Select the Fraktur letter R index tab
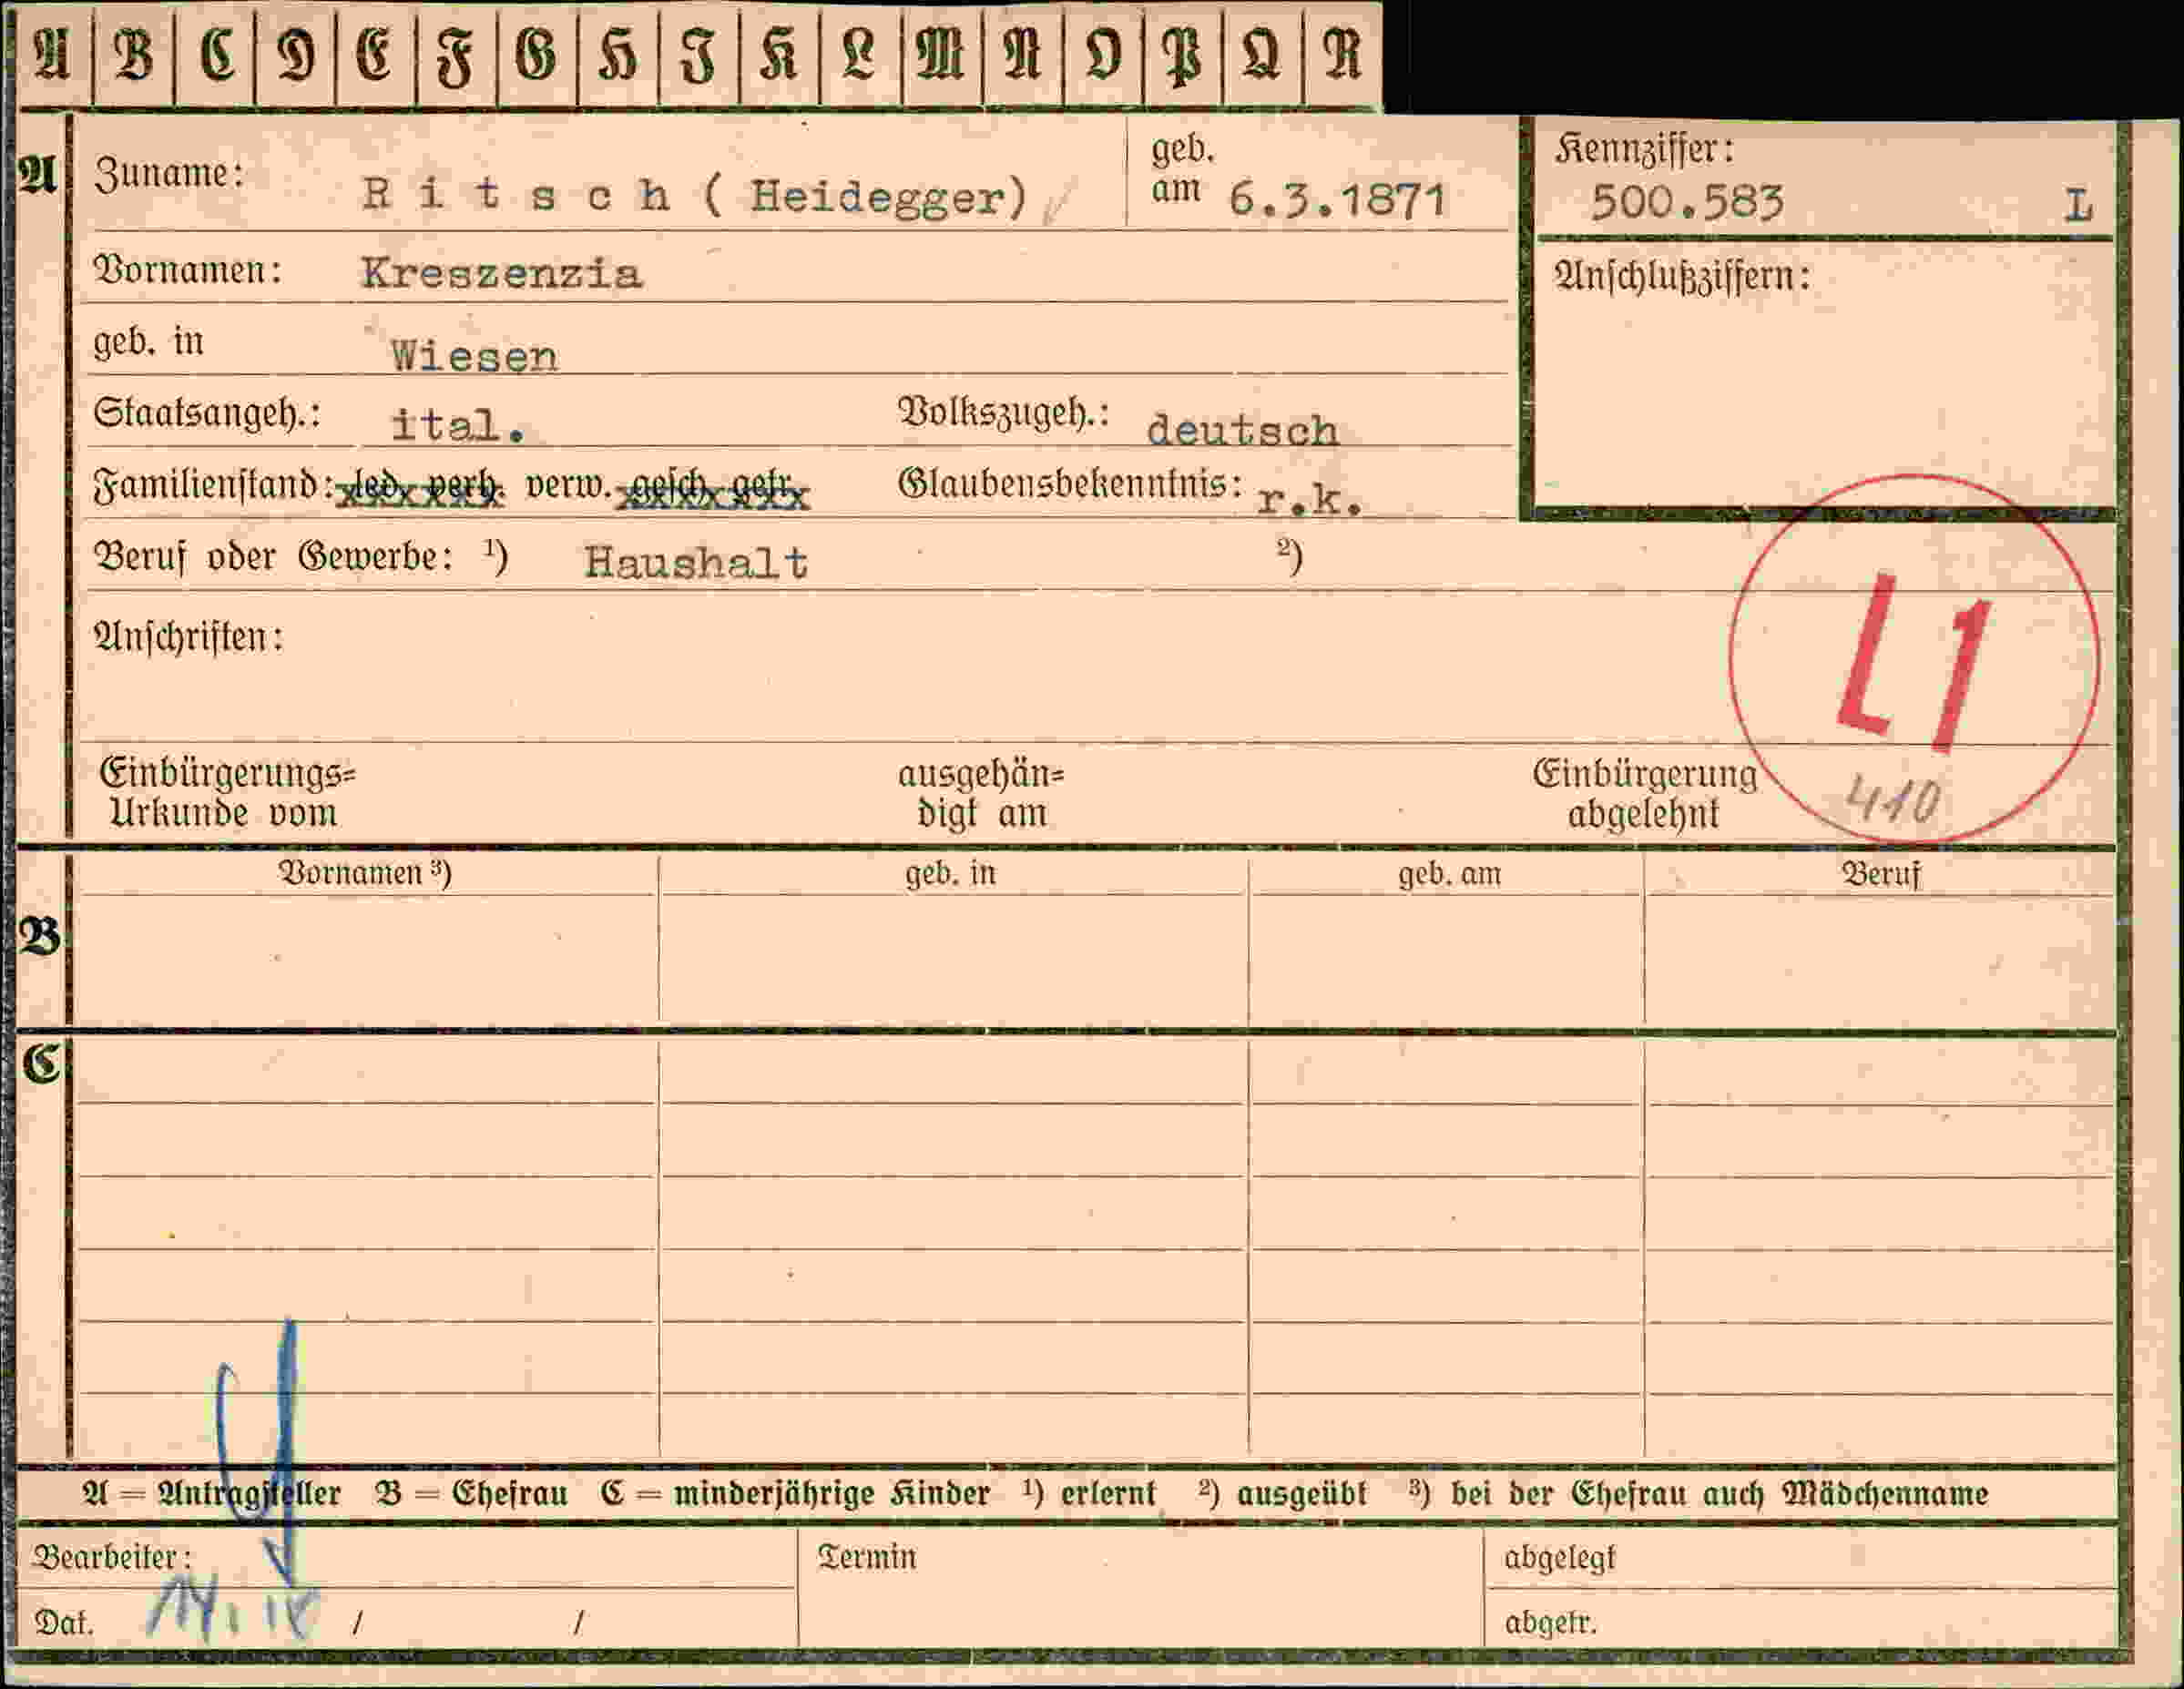This screenshot has width=2184, height=1689. point(1343,54)
